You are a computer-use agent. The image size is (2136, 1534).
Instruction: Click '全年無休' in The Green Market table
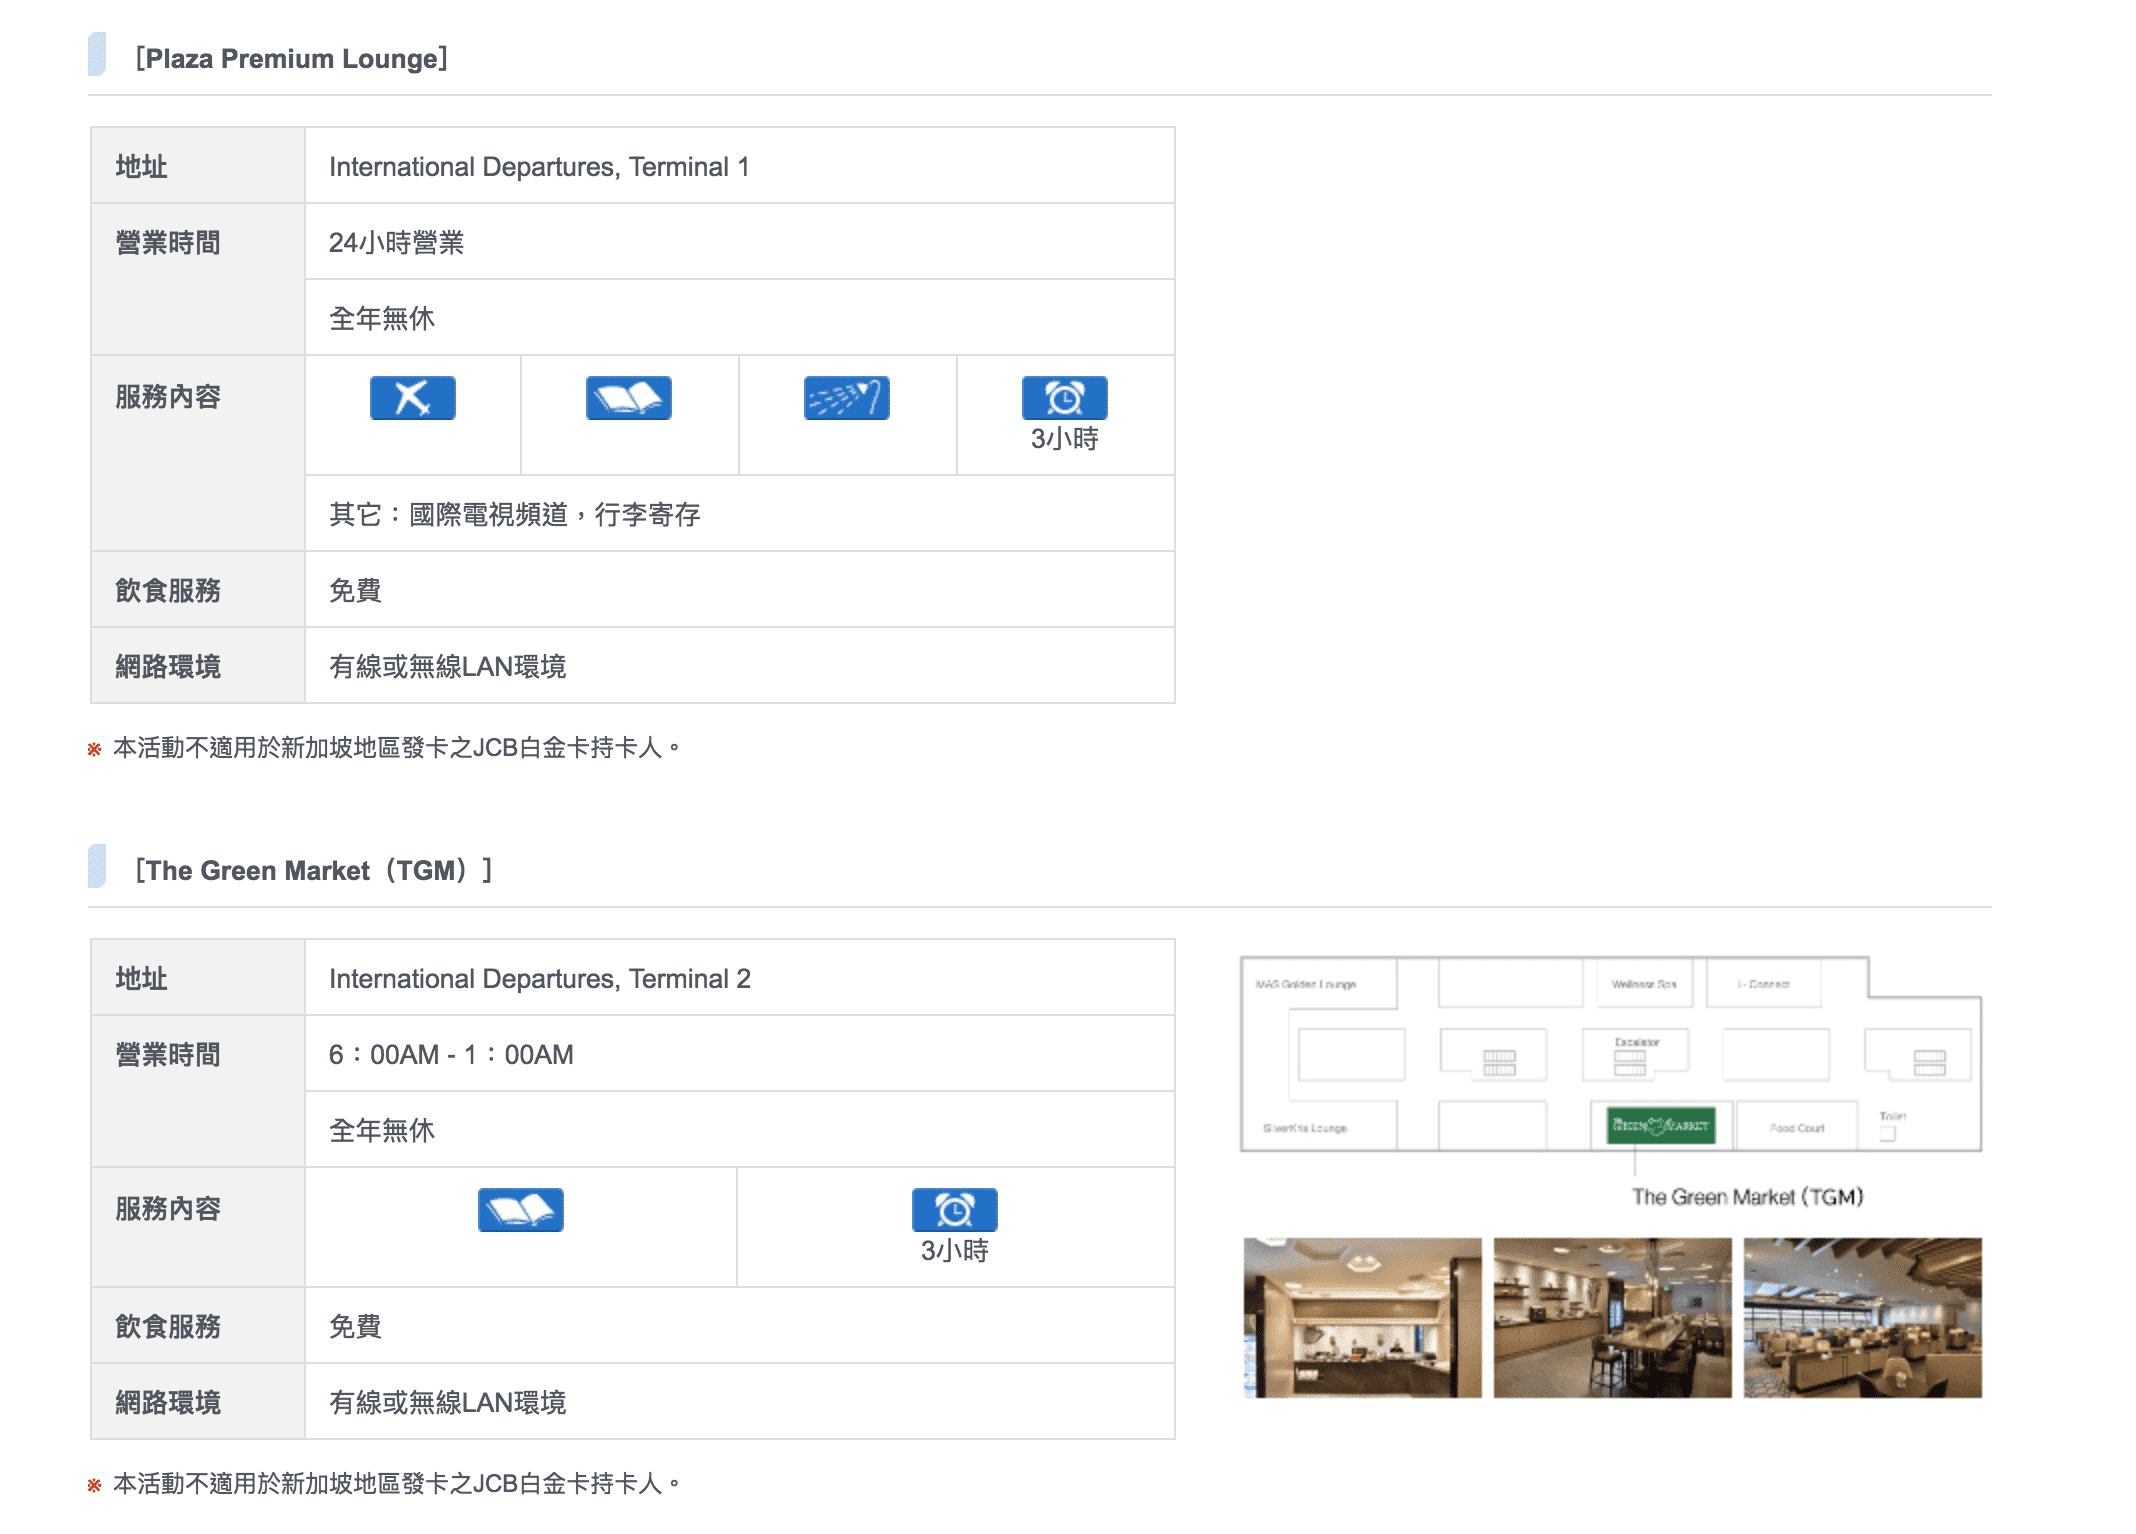(x=382, y=1131)
